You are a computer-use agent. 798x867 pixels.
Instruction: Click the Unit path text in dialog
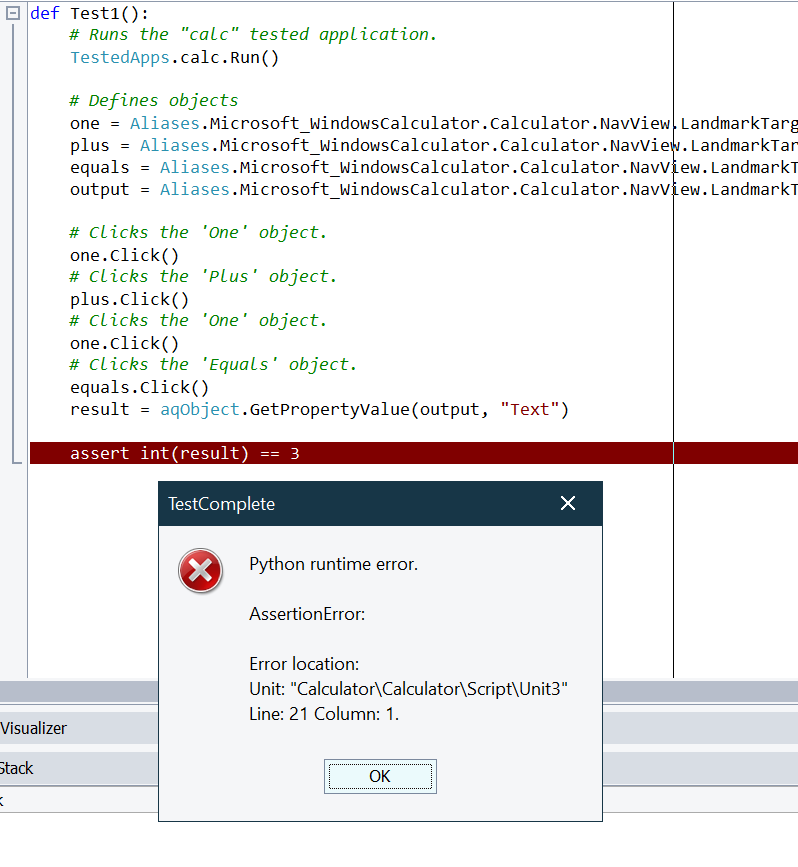[408, 689]
